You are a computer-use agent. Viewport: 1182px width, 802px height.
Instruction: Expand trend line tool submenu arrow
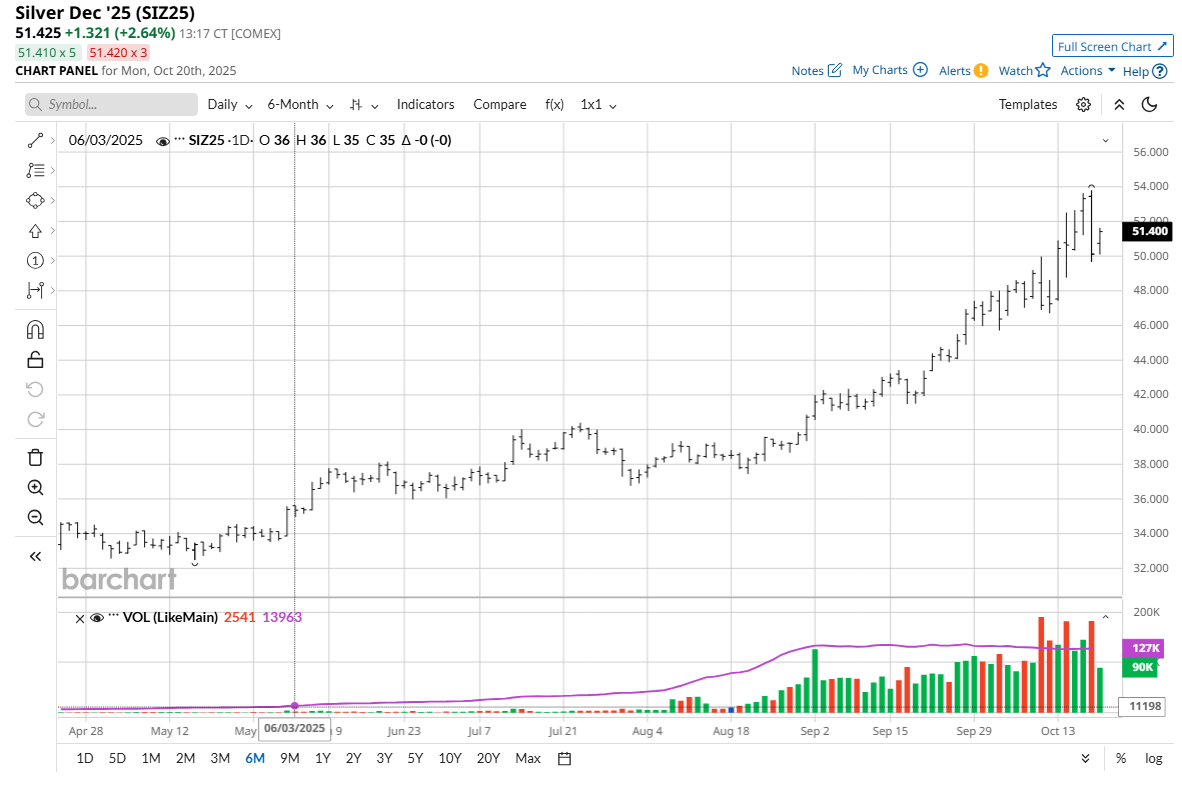click(x=53, y=141)
